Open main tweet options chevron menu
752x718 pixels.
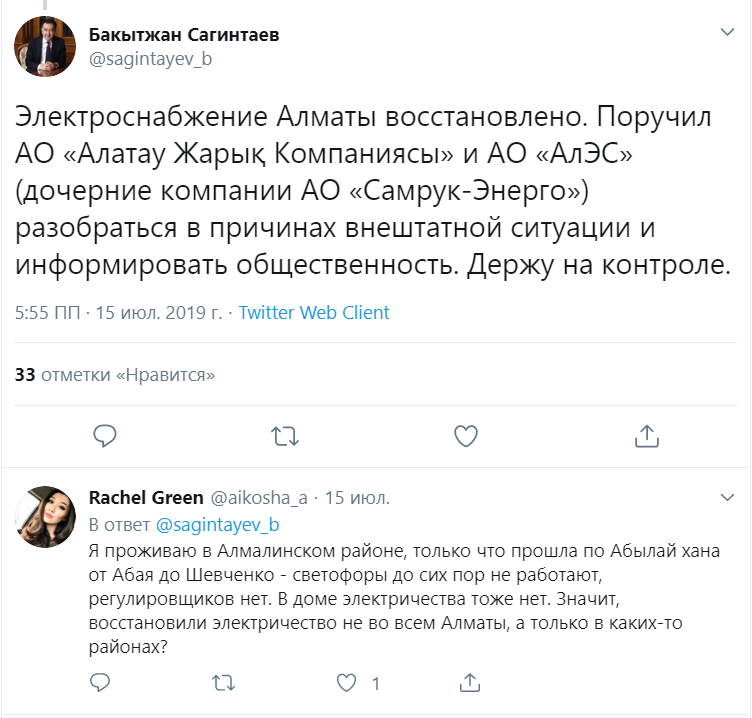tap(727, 33)
